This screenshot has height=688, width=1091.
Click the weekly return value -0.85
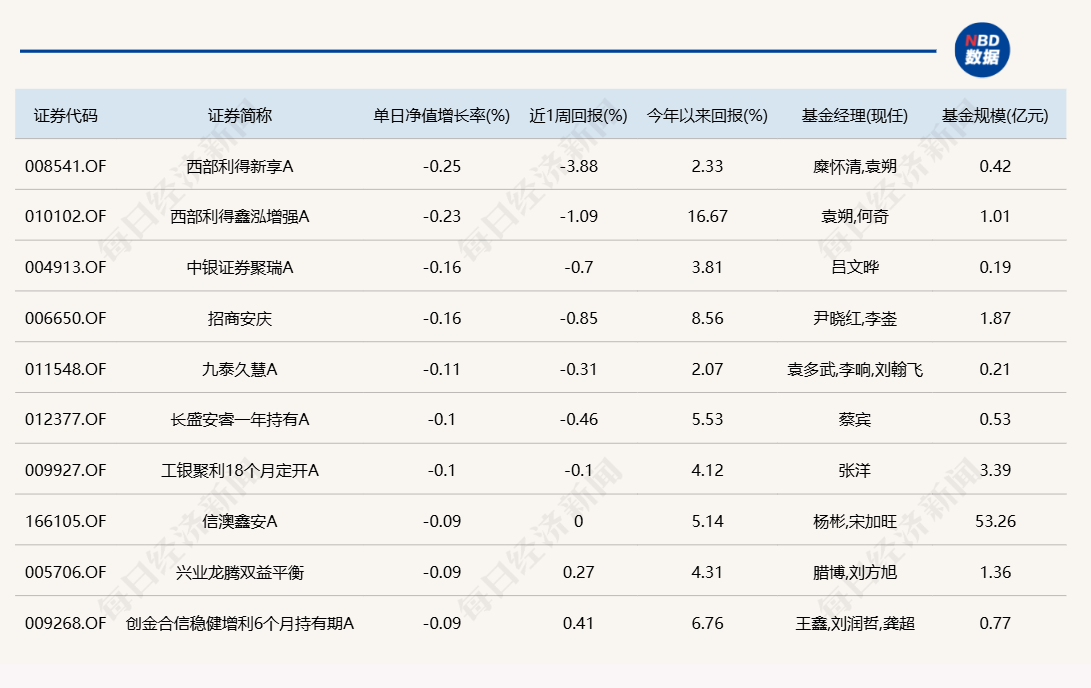click(x=578, y=318)
